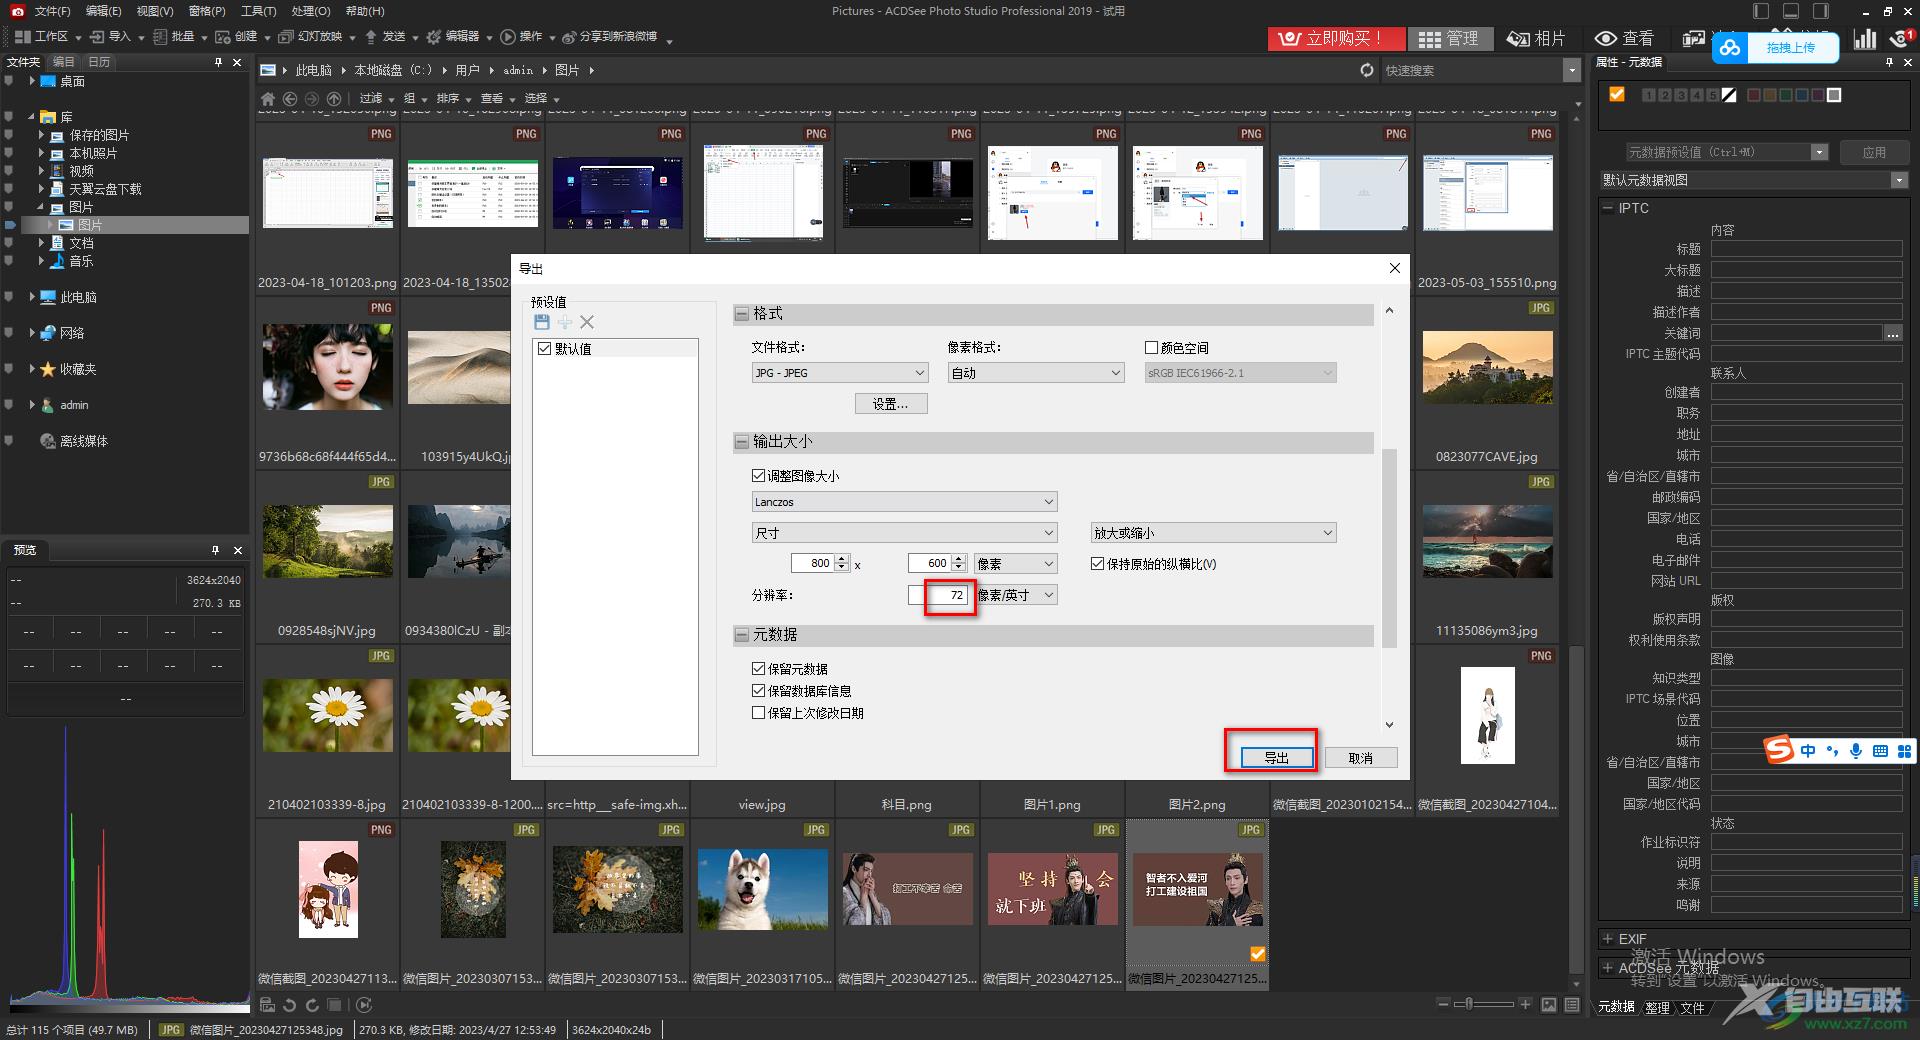Click the Slideshow (幻灯放映) toolbar icon
1920x1040 pixels.
[286, 37]
